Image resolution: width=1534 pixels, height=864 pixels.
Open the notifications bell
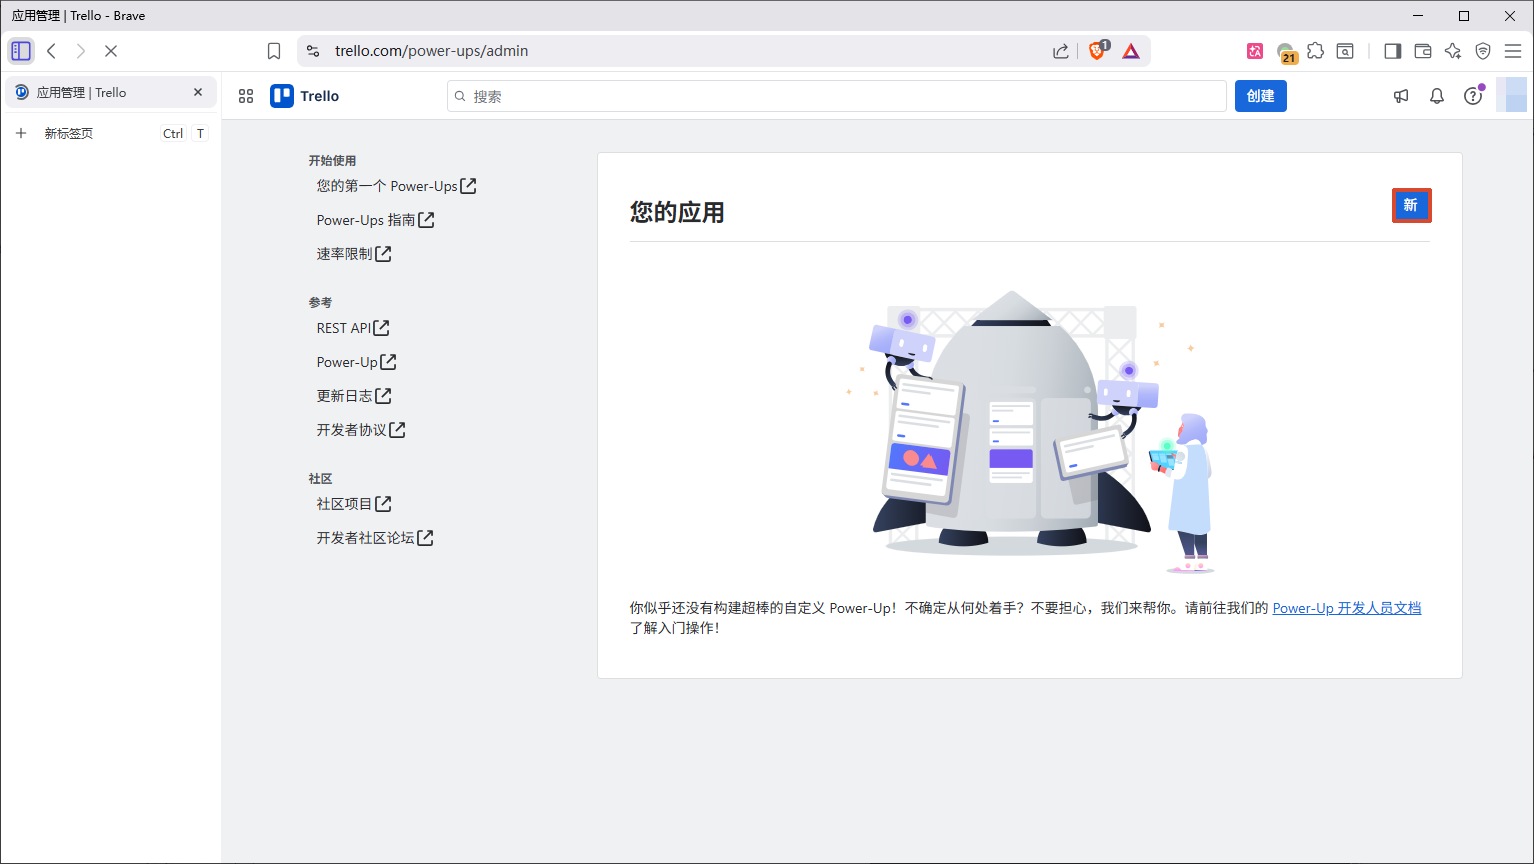pos(1437,96)
